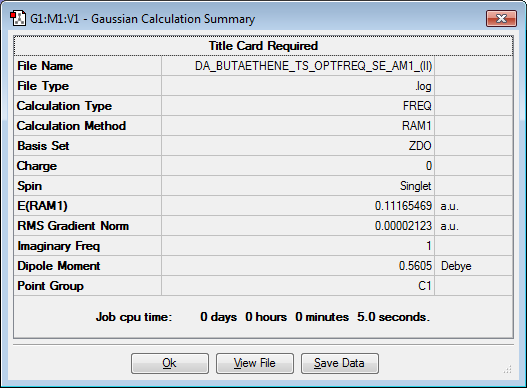
Task: Click the Ok button
Action: tap(170, 363)
